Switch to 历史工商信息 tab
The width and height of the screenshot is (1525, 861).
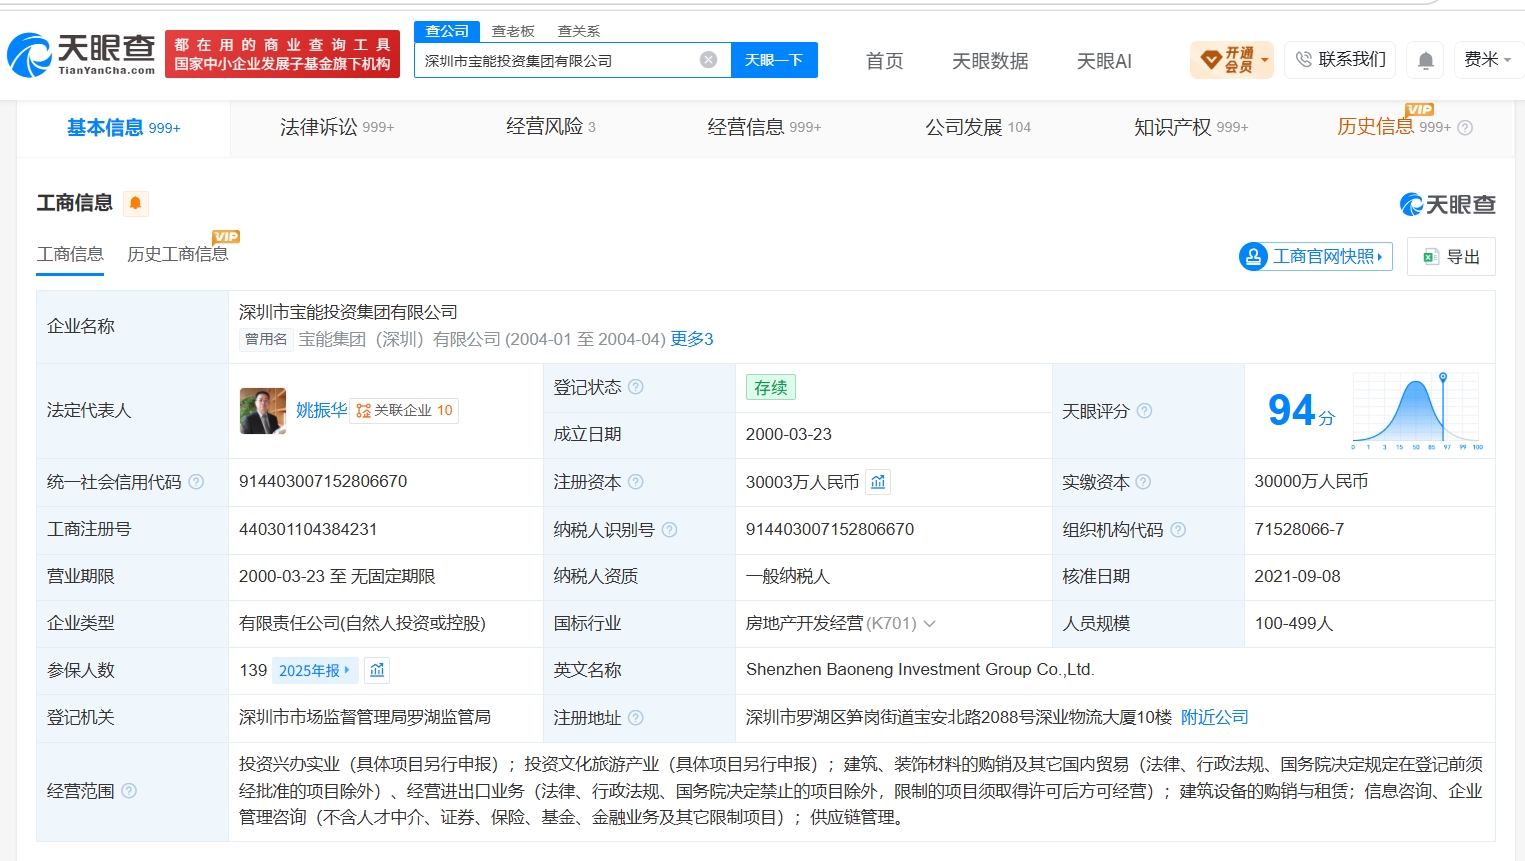coord(178,254)
